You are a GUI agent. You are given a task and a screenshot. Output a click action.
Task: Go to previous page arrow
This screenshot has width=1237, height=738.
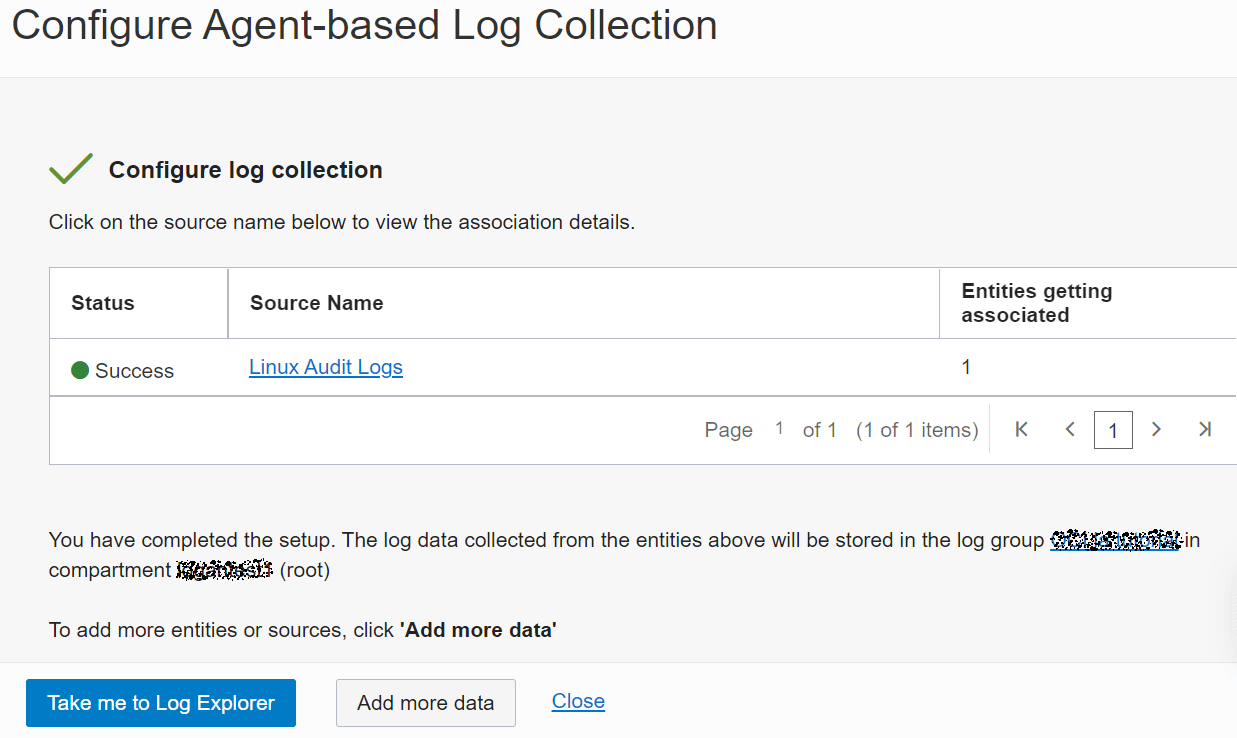click(x=1070, y=430)
